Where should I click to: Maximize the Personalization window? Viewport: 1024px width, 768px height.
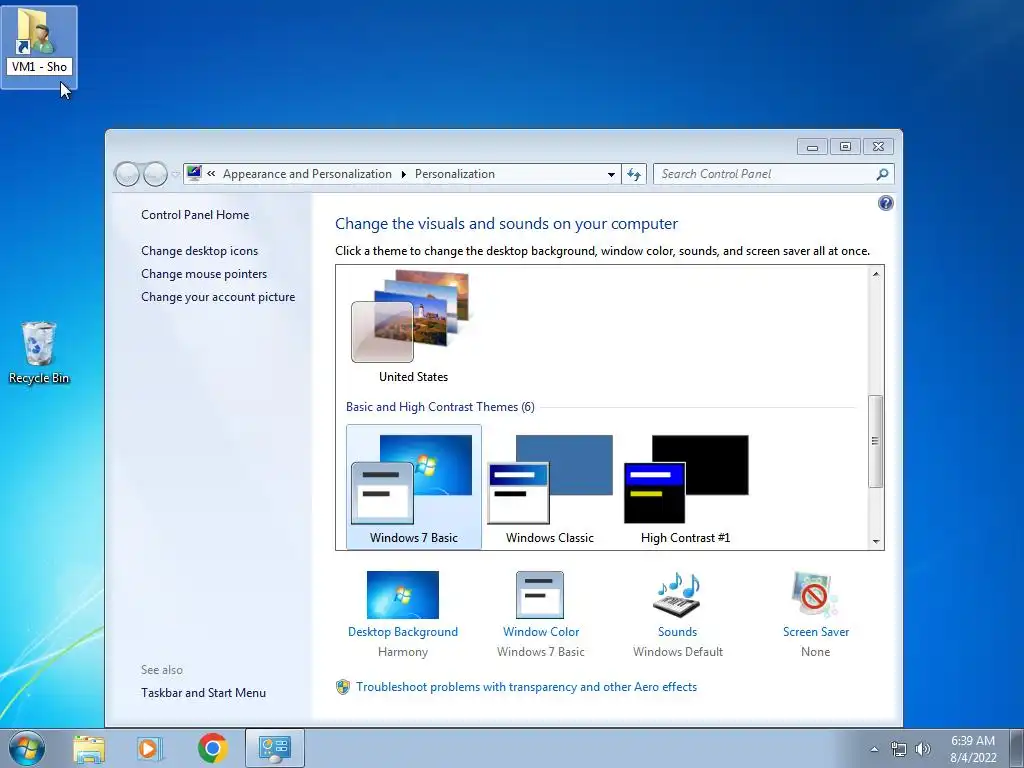pos(845,147)
